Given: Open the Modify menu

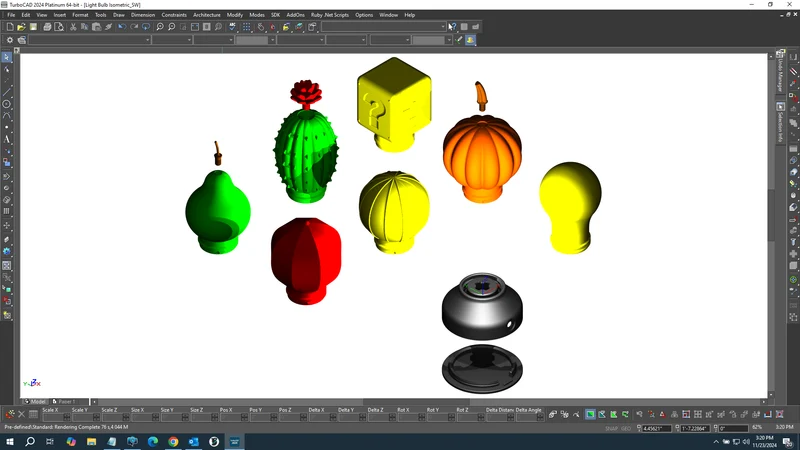Looking at the screenshot, I should [x=235, y=15].
